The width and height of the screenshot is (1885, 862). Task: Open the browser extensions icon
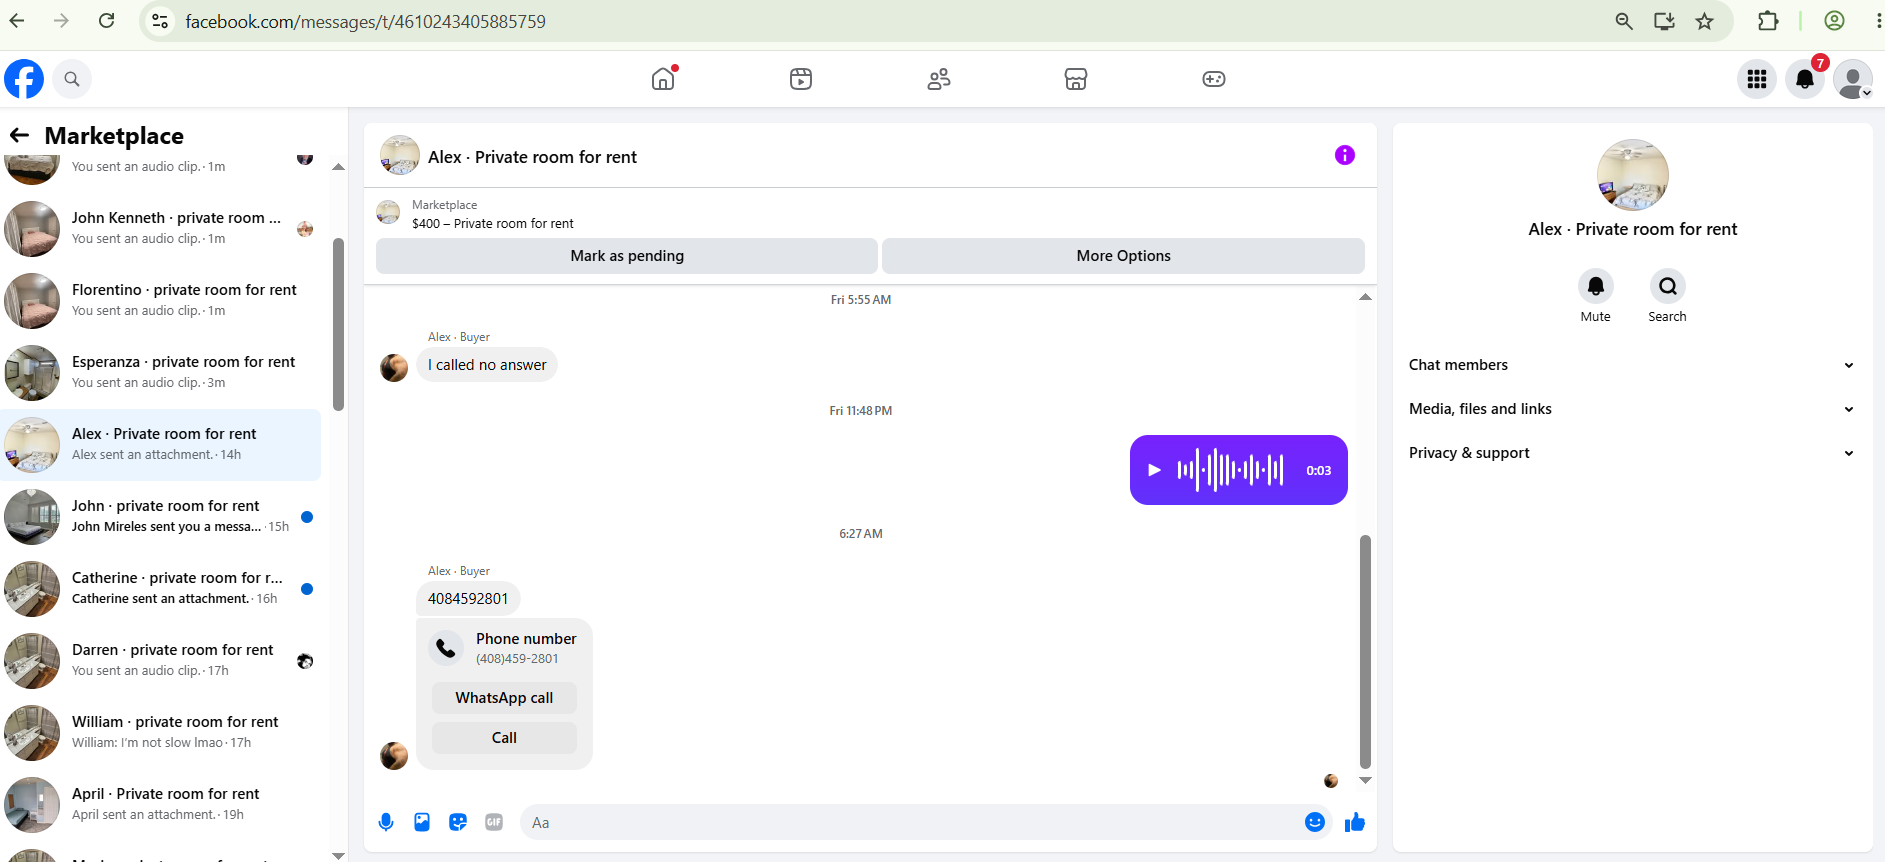[x=1768, y=21]
